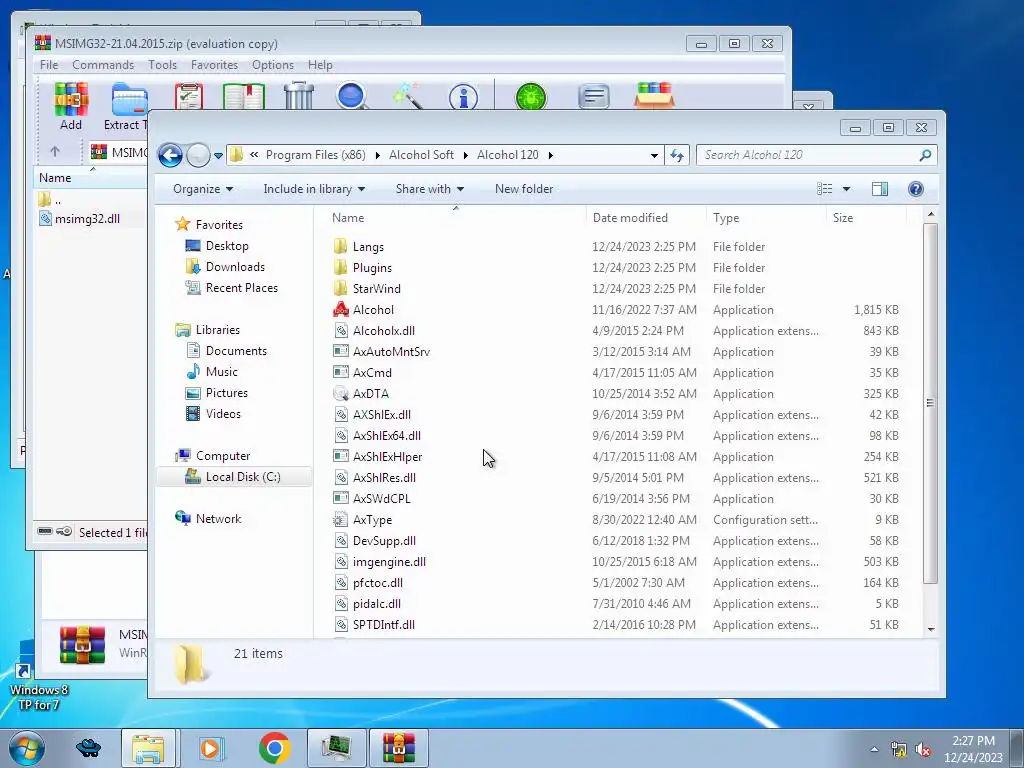Sort by Type column header
This screenshot has height=768, width=1024.
tap(766, 217)
